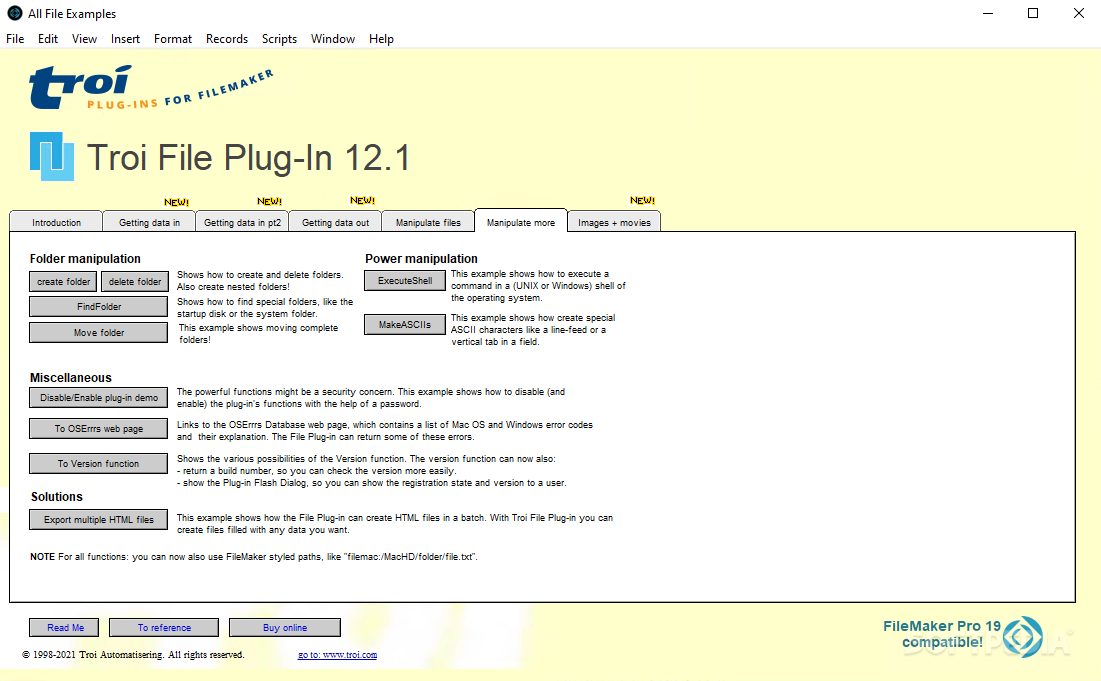Click Export multiple HTML files button
The height and width of the screenshot is (681, 1101).
click(x=98, y=520)
